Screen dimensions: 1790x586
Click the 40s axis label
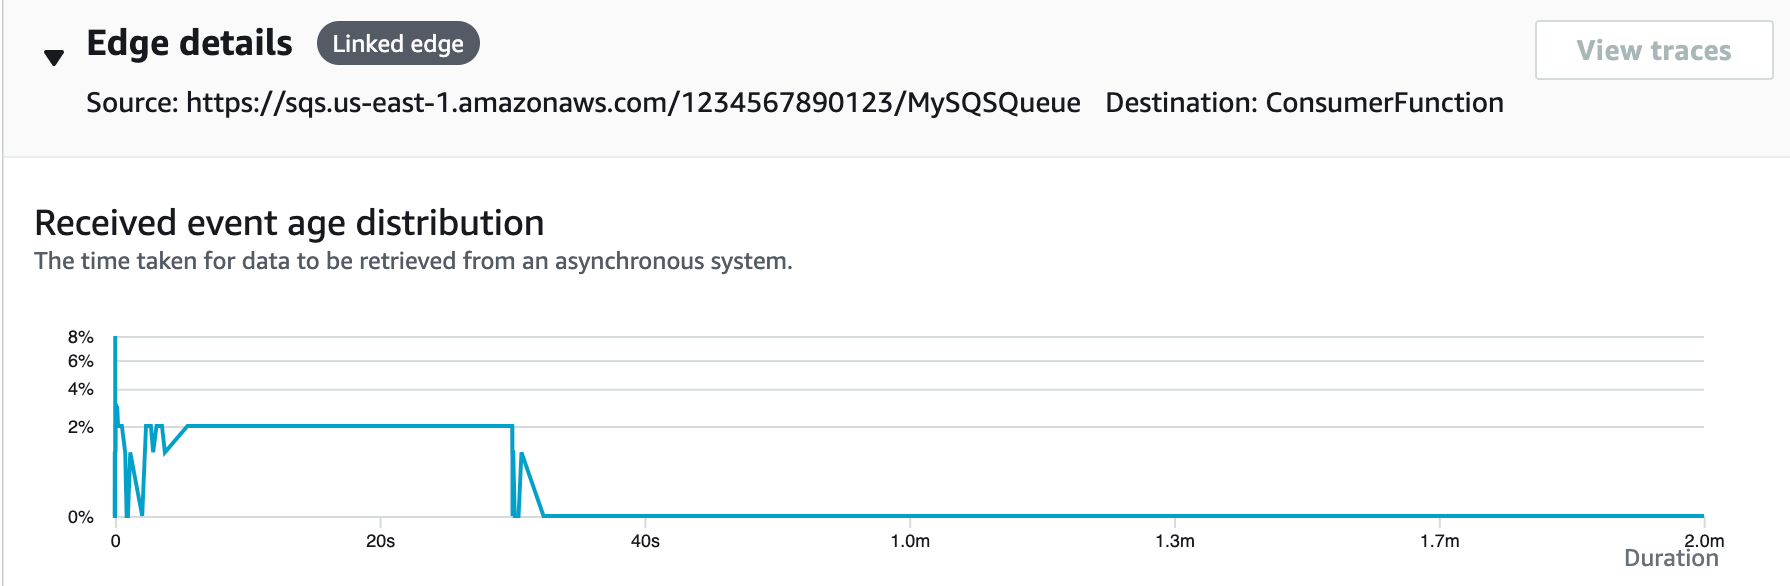pyautogui.click(x=647, y=540)
